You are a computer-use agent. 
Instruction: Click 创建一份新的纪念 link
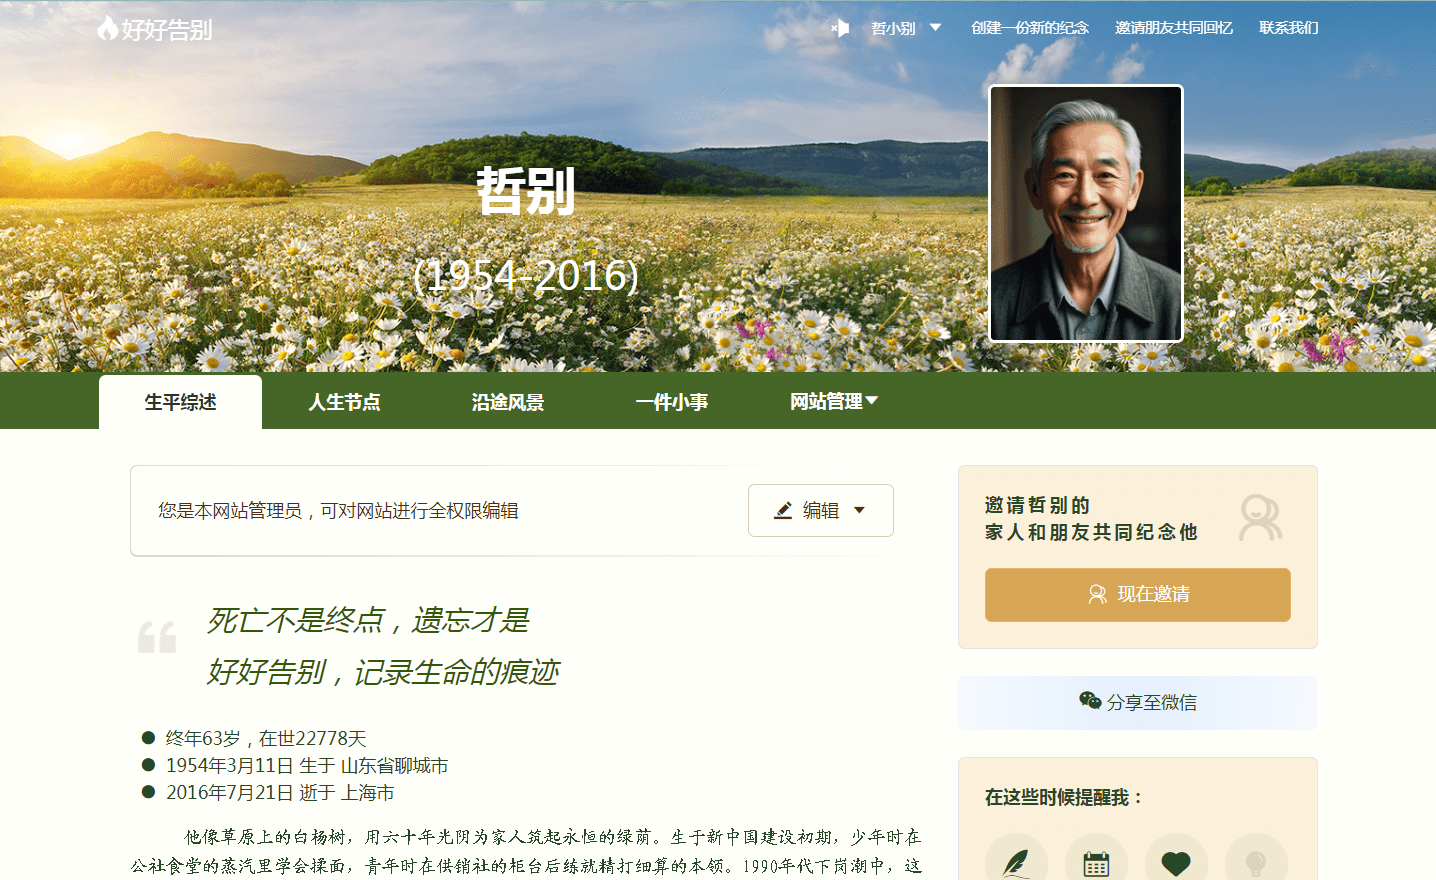point(1029,28)
